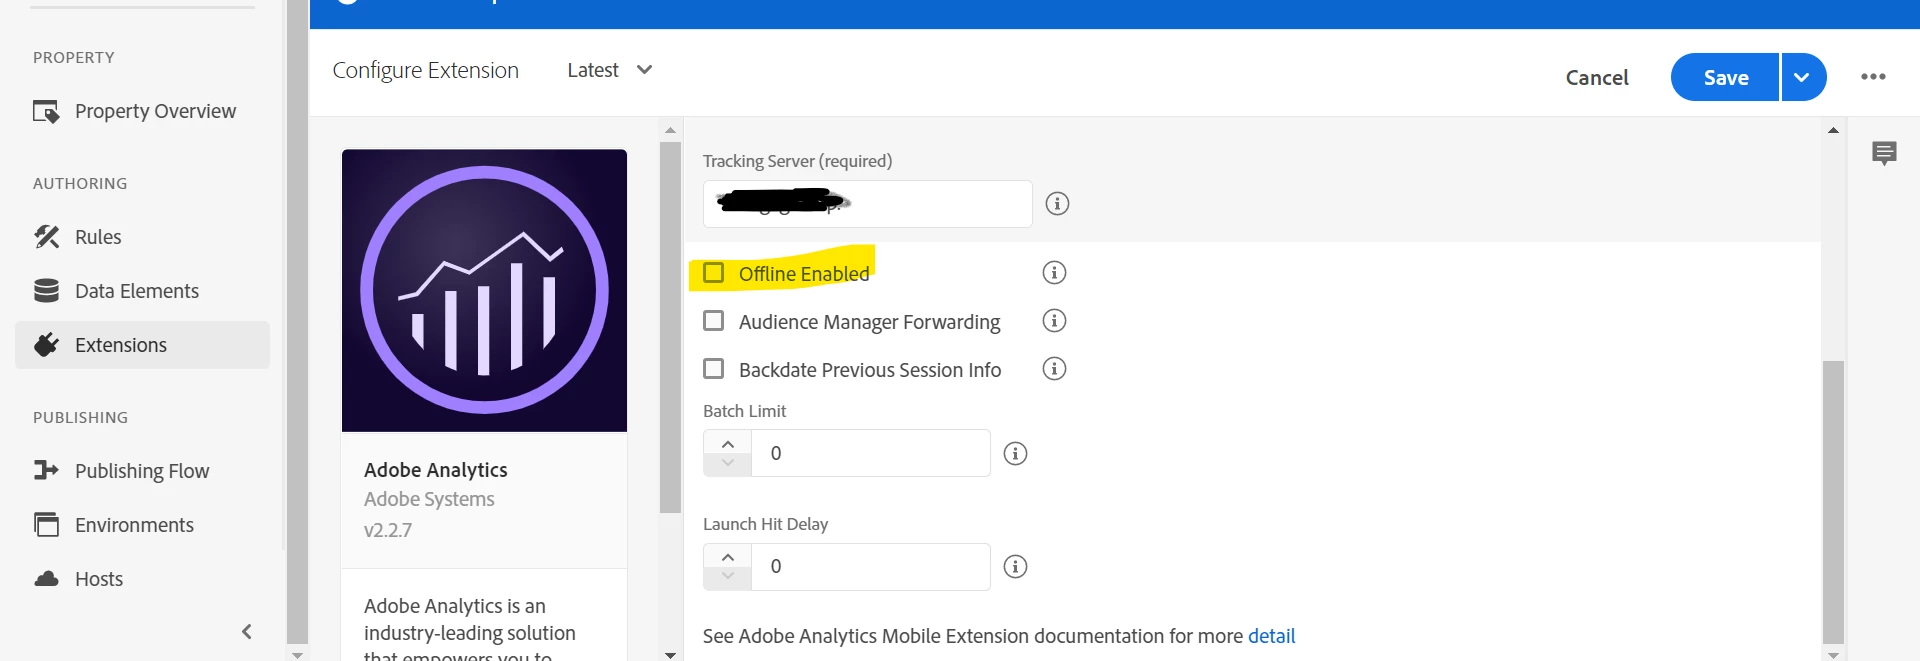Image resolution: width=1920 pixels, height=661 pixels.
Task: Open Data Elements from the sidebar
Action: pyautogui.click(x=136, y=291)
